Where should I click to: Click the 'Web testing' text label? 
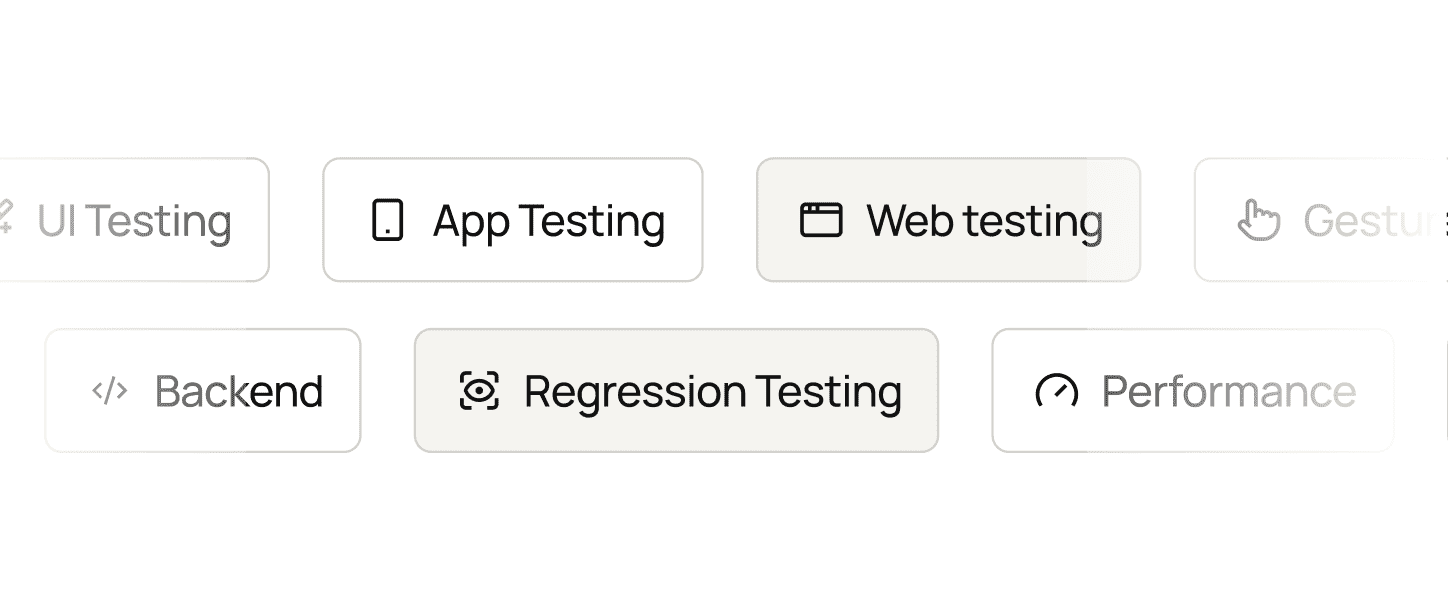(984, 221)
